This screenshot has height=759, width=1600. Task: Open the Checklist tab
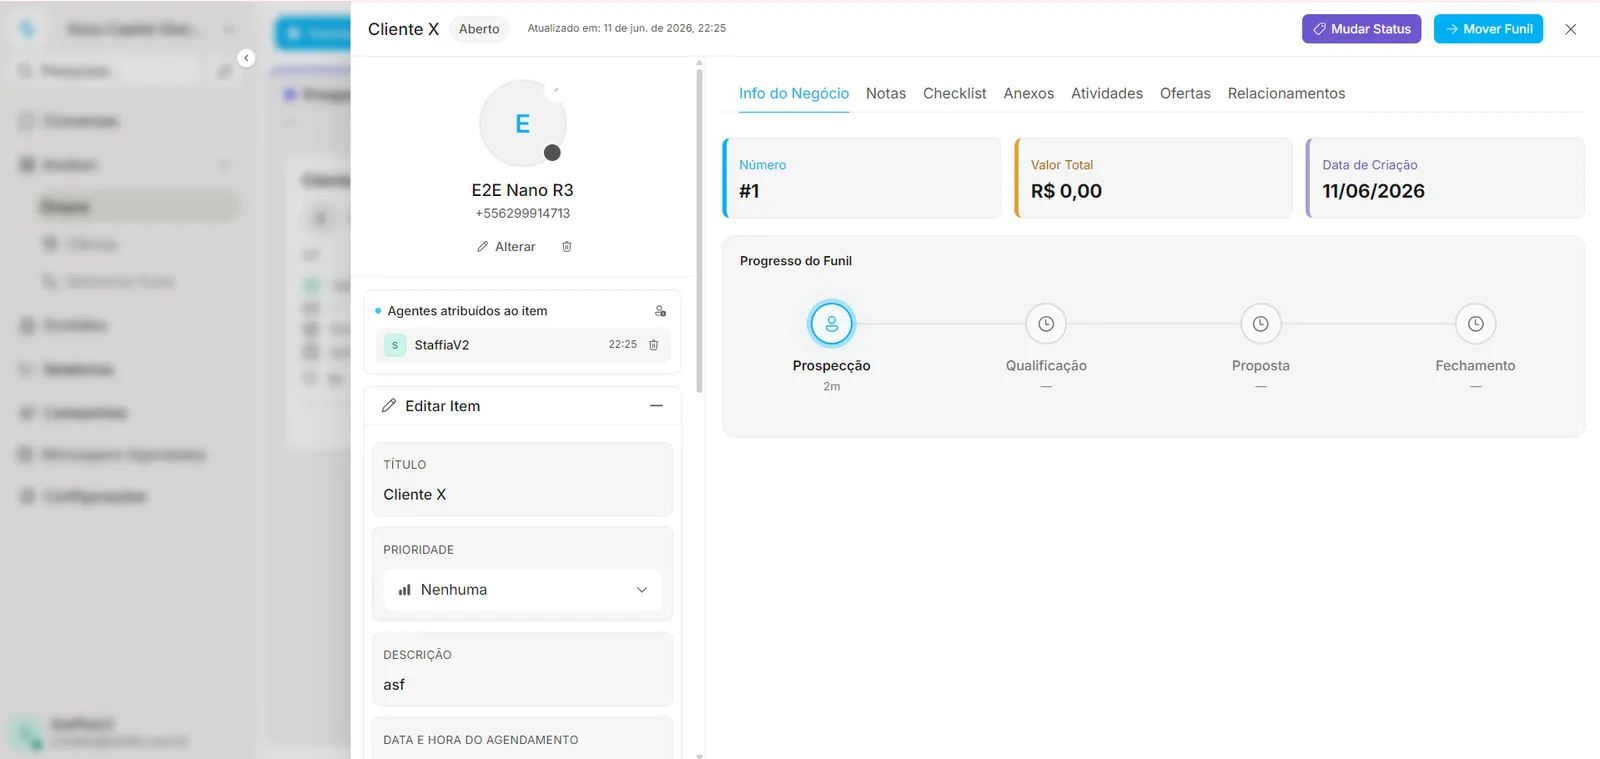tap(954, 93)
